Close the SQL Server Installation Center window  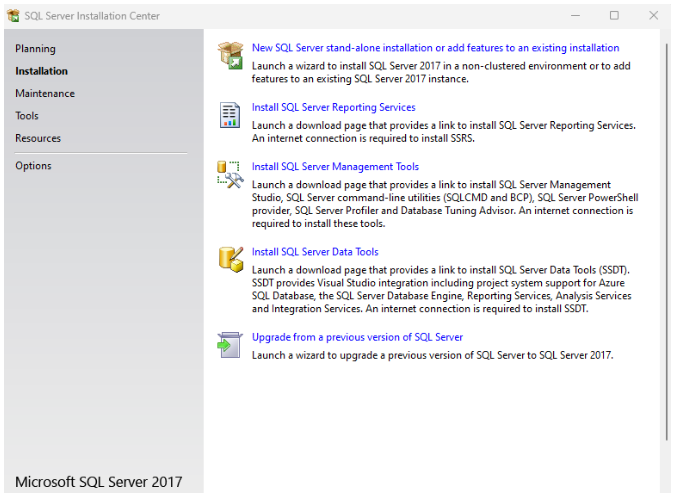653,15
